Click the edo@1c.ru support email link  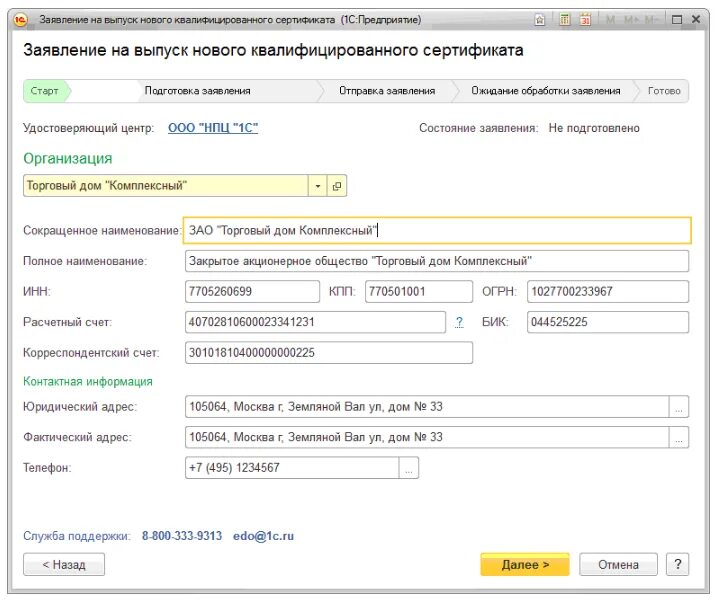coord(264,536)
